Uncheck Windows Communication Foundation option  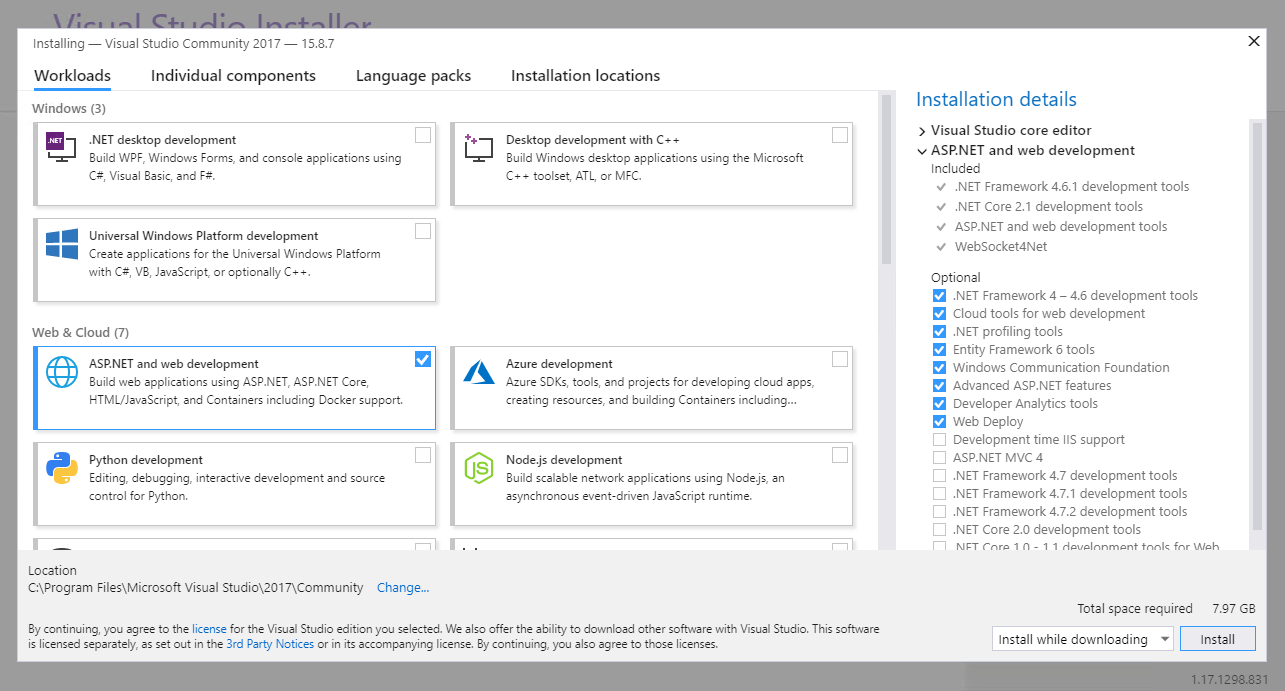pyautogui.click(x=939, y=368)
